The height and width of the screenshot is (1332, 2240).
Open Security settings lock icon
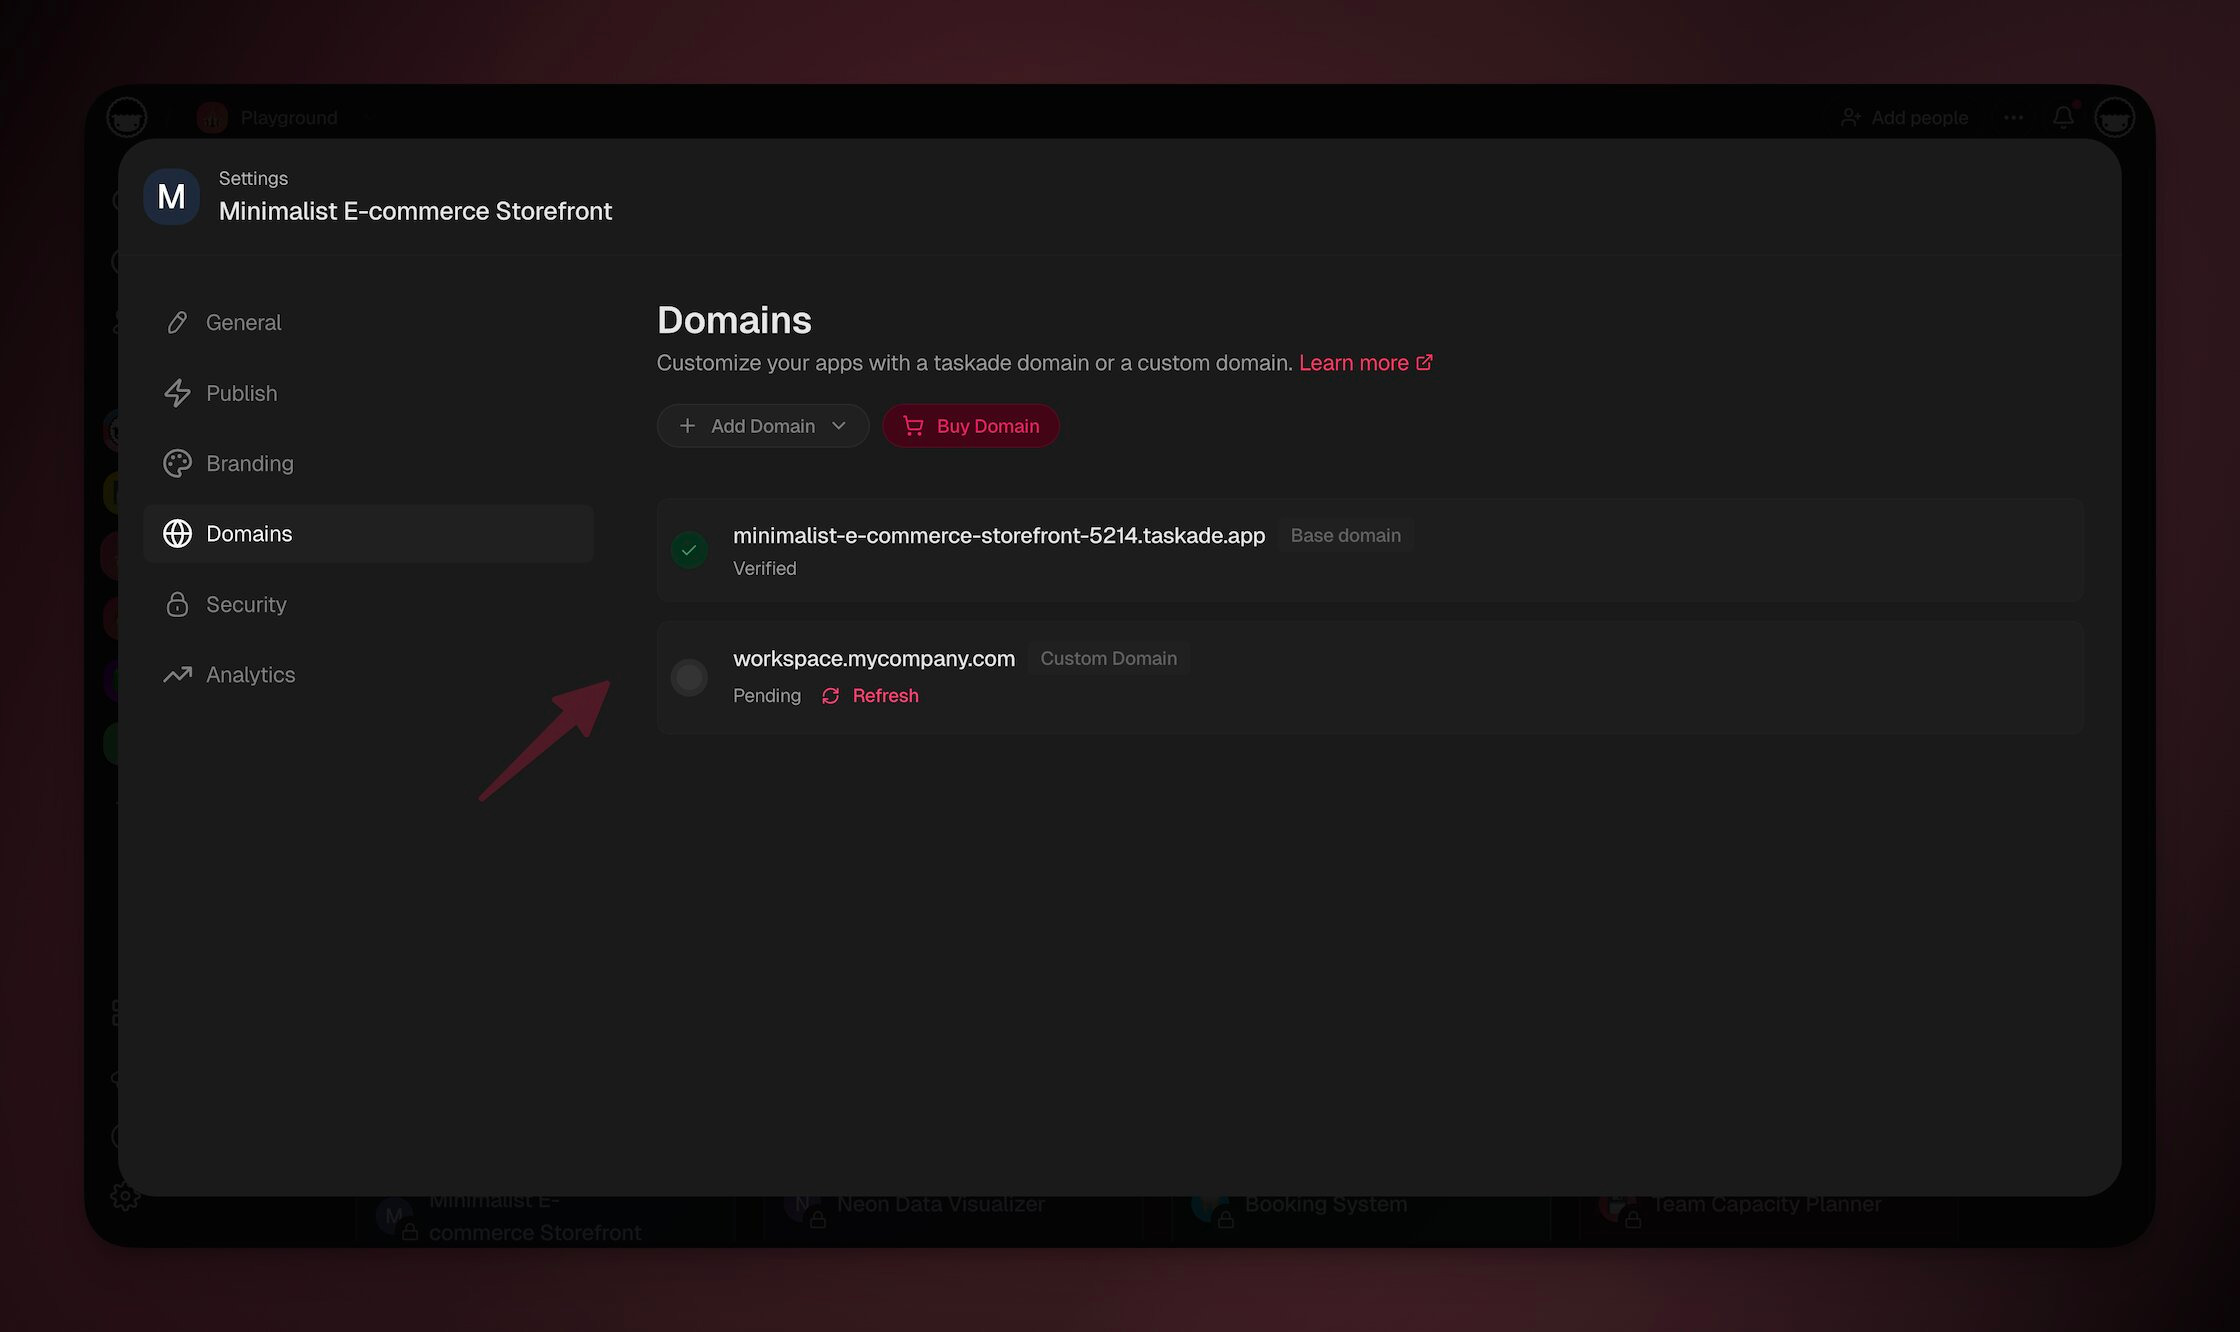(x=178, y=604)
